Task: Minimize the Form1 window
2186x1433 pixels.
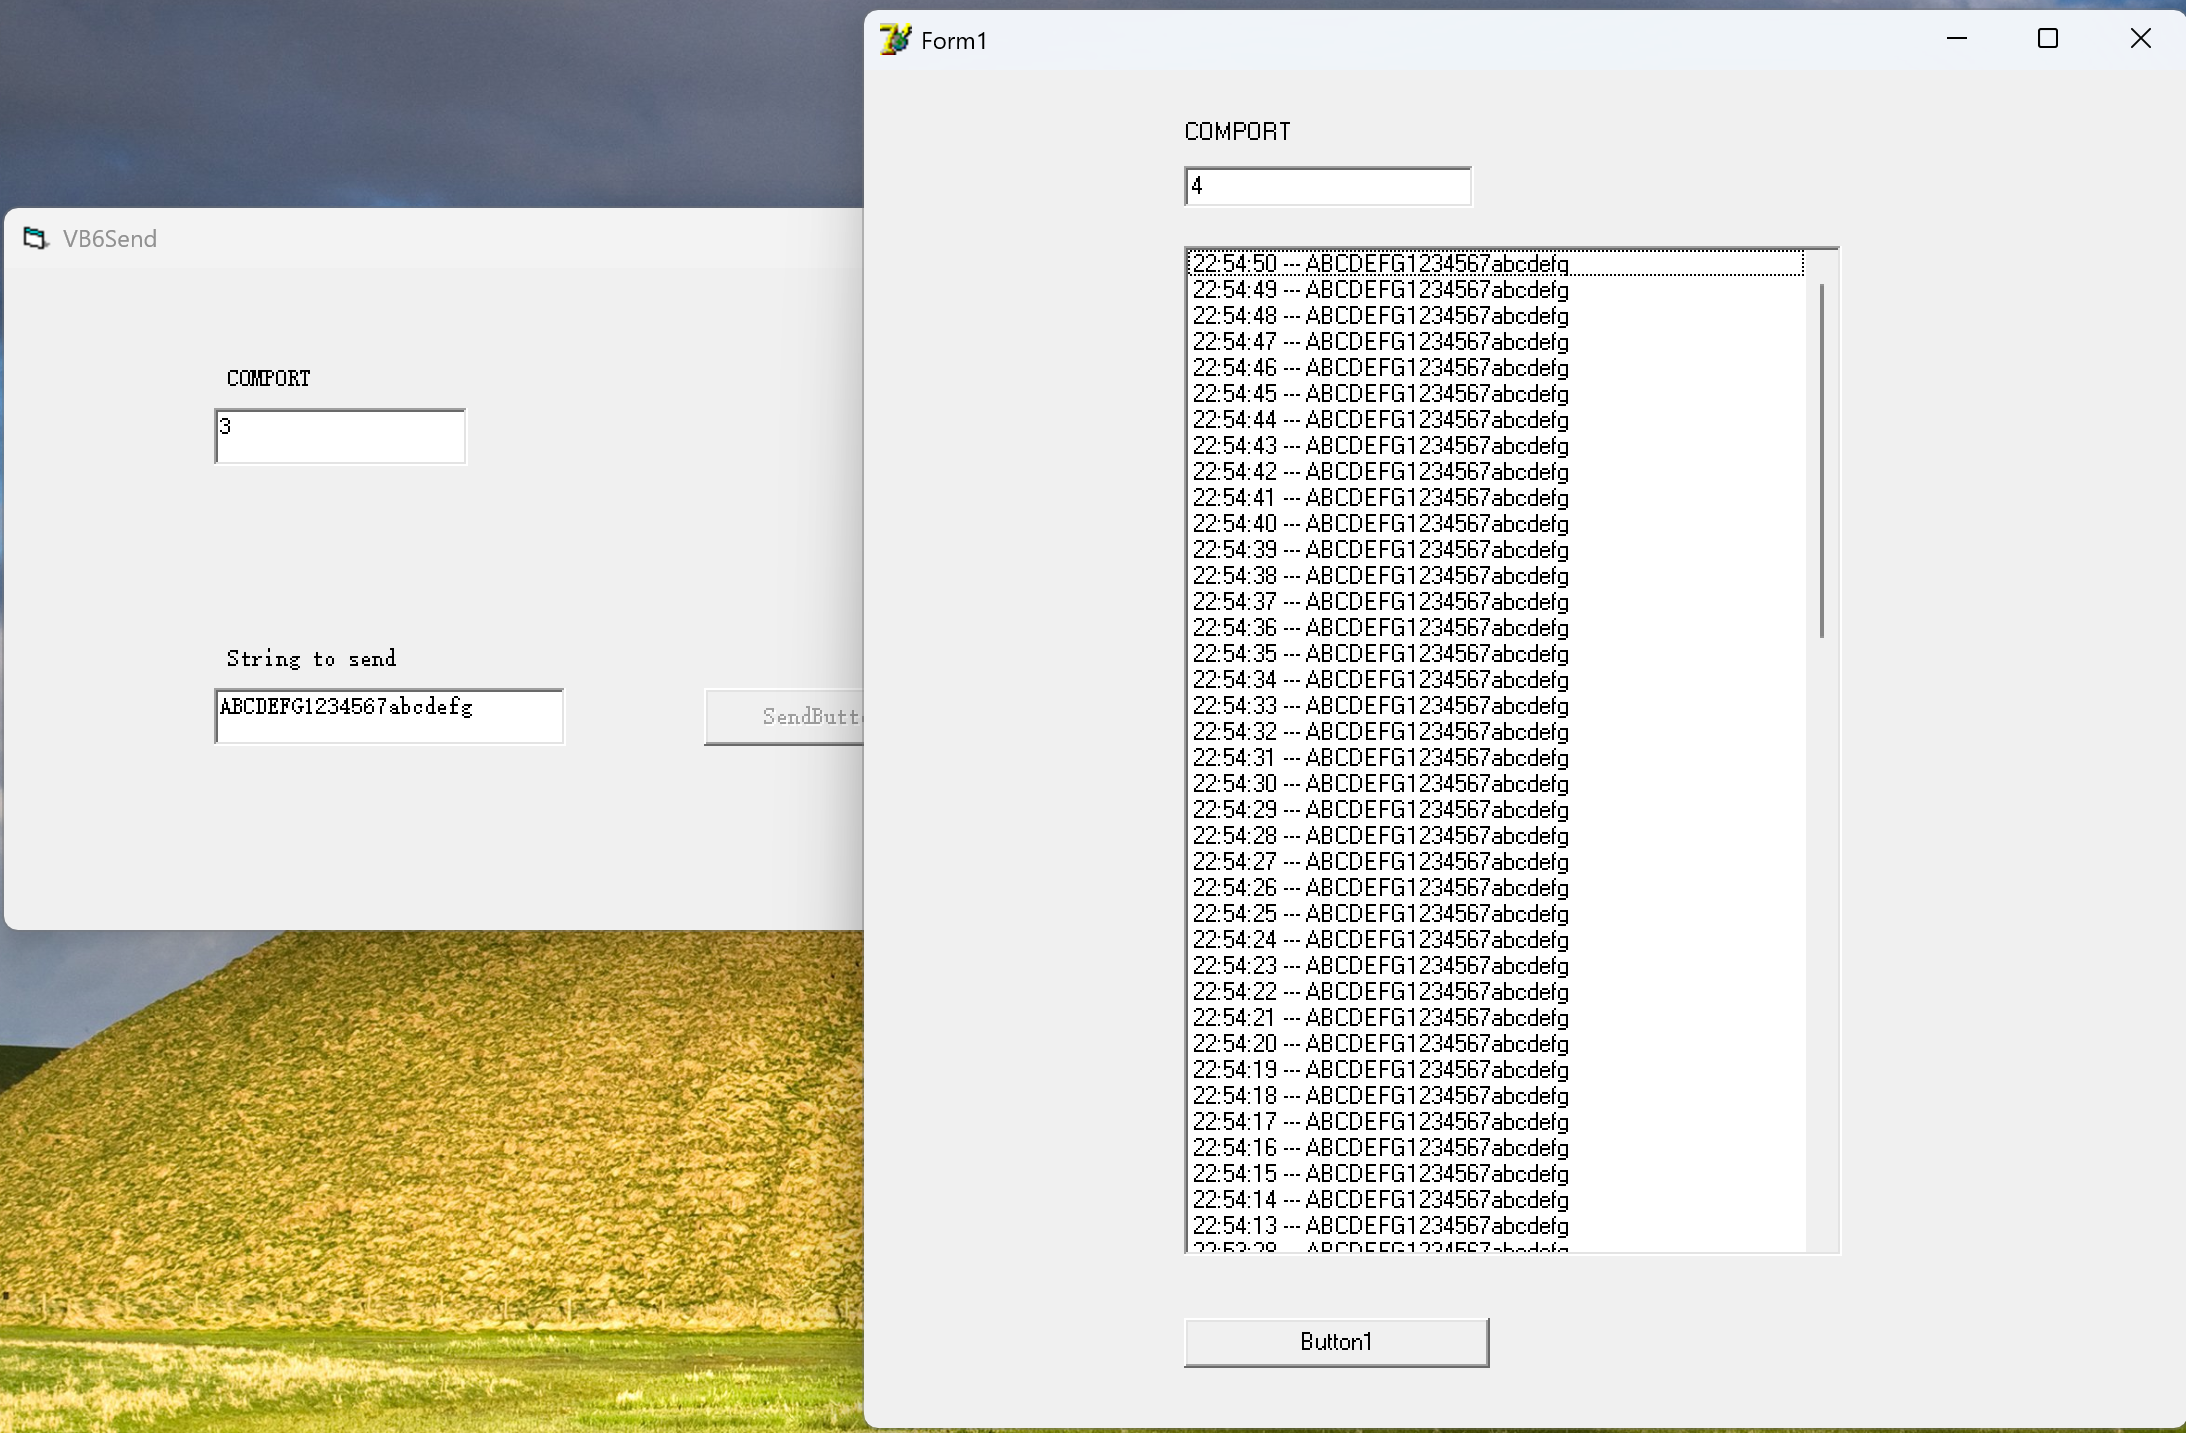Action: [x=1957, y=39]
